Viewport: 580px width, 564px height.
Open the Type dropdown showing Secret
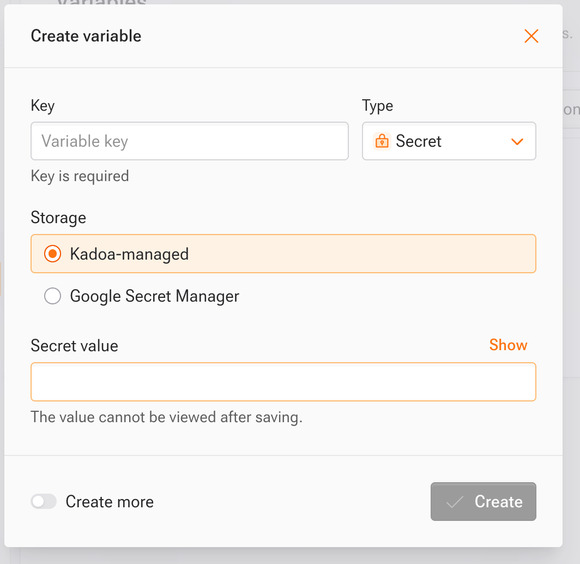pyautogui.click(x=449, y=141)
